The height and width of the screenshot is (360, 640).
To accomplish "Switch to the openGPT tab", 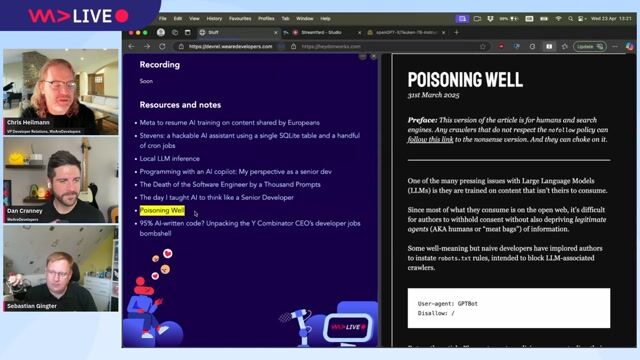I will [x=407, y=32].
